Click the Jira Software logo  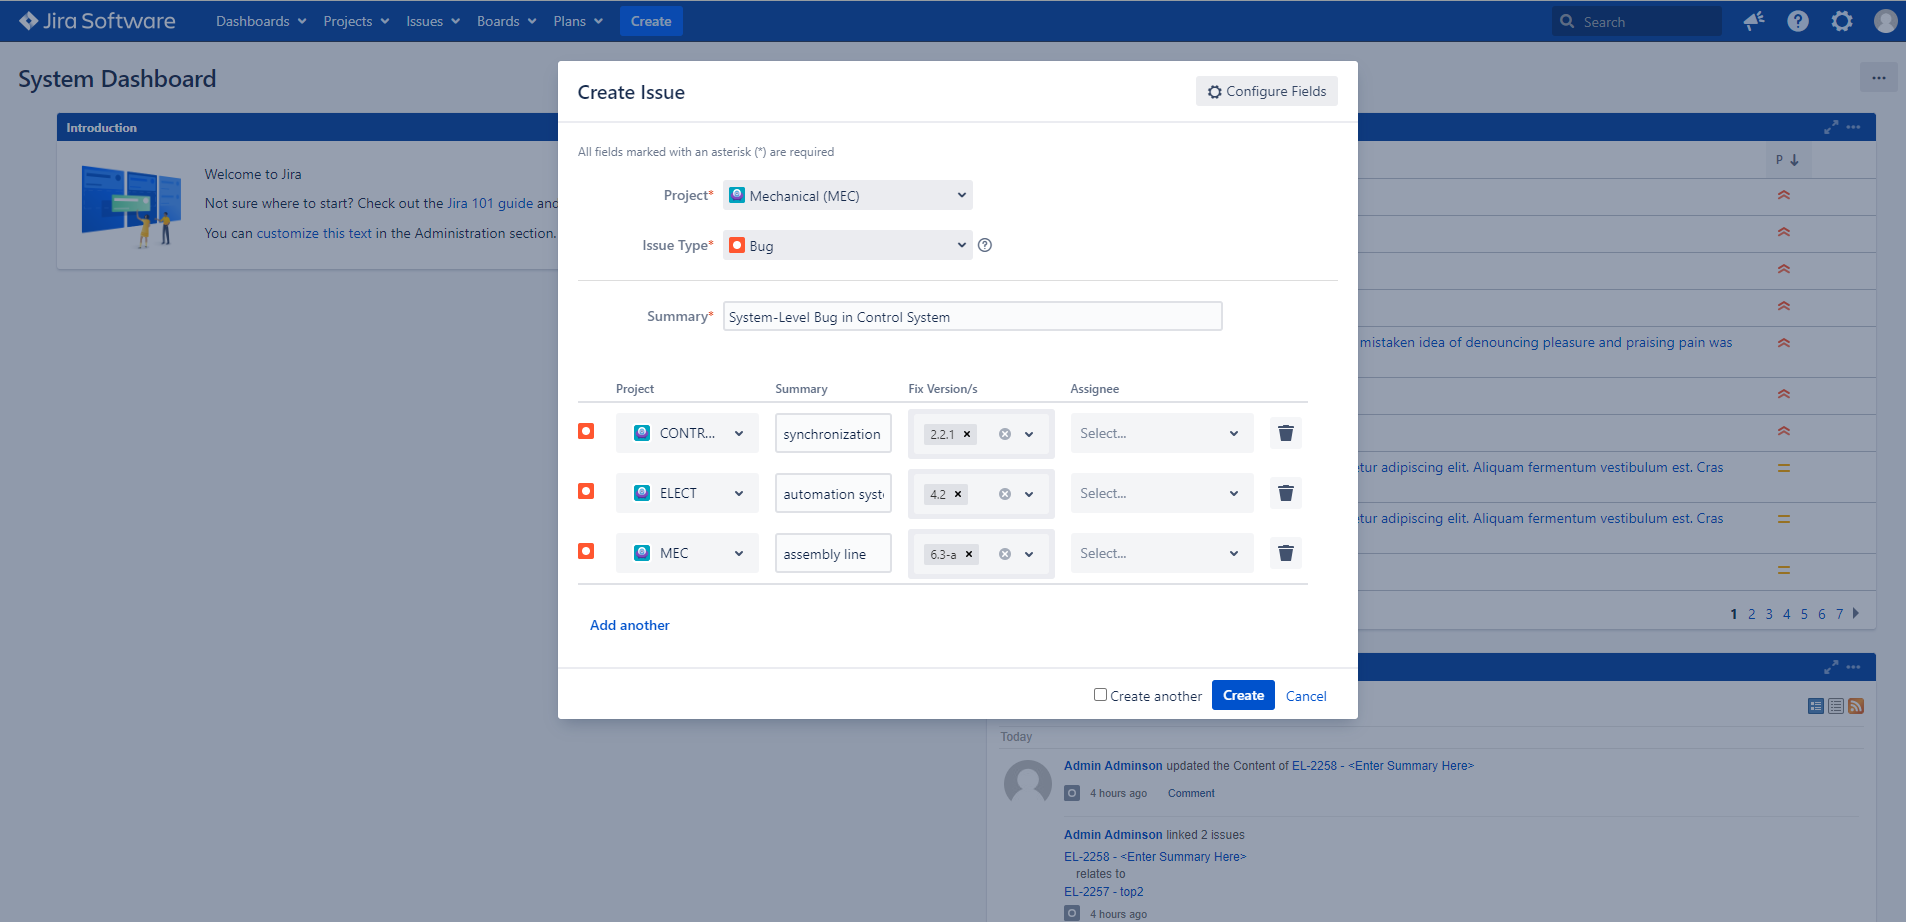(97, 21)
